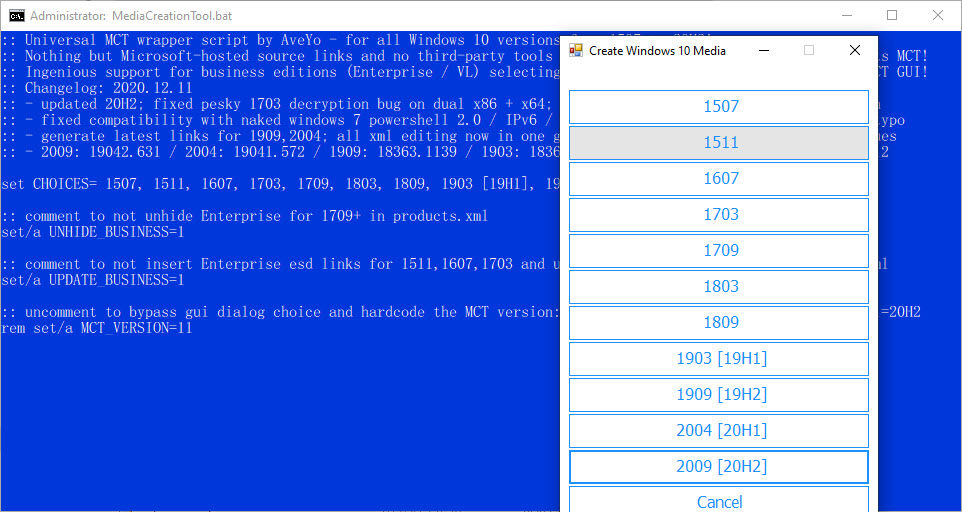Click the 'comment to not insert Enterprise esd' line
This screenshot has height=512, width=962.
[281, 264]
